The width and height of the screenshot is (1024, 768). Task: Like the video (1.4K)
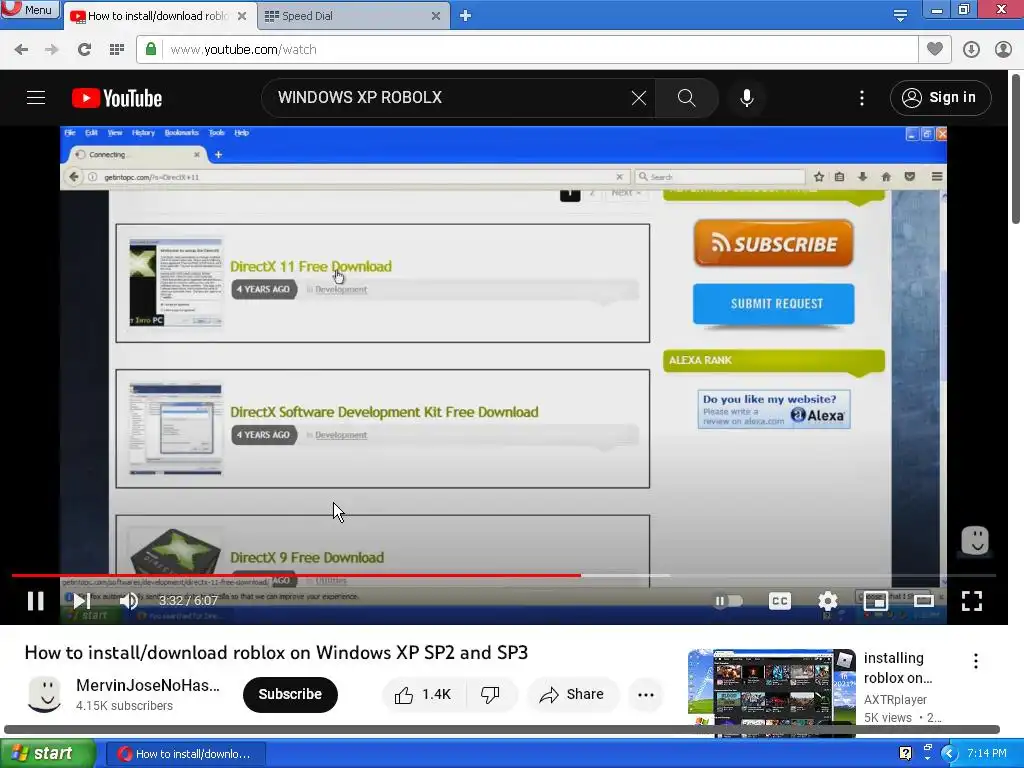[x=424, y=694]
